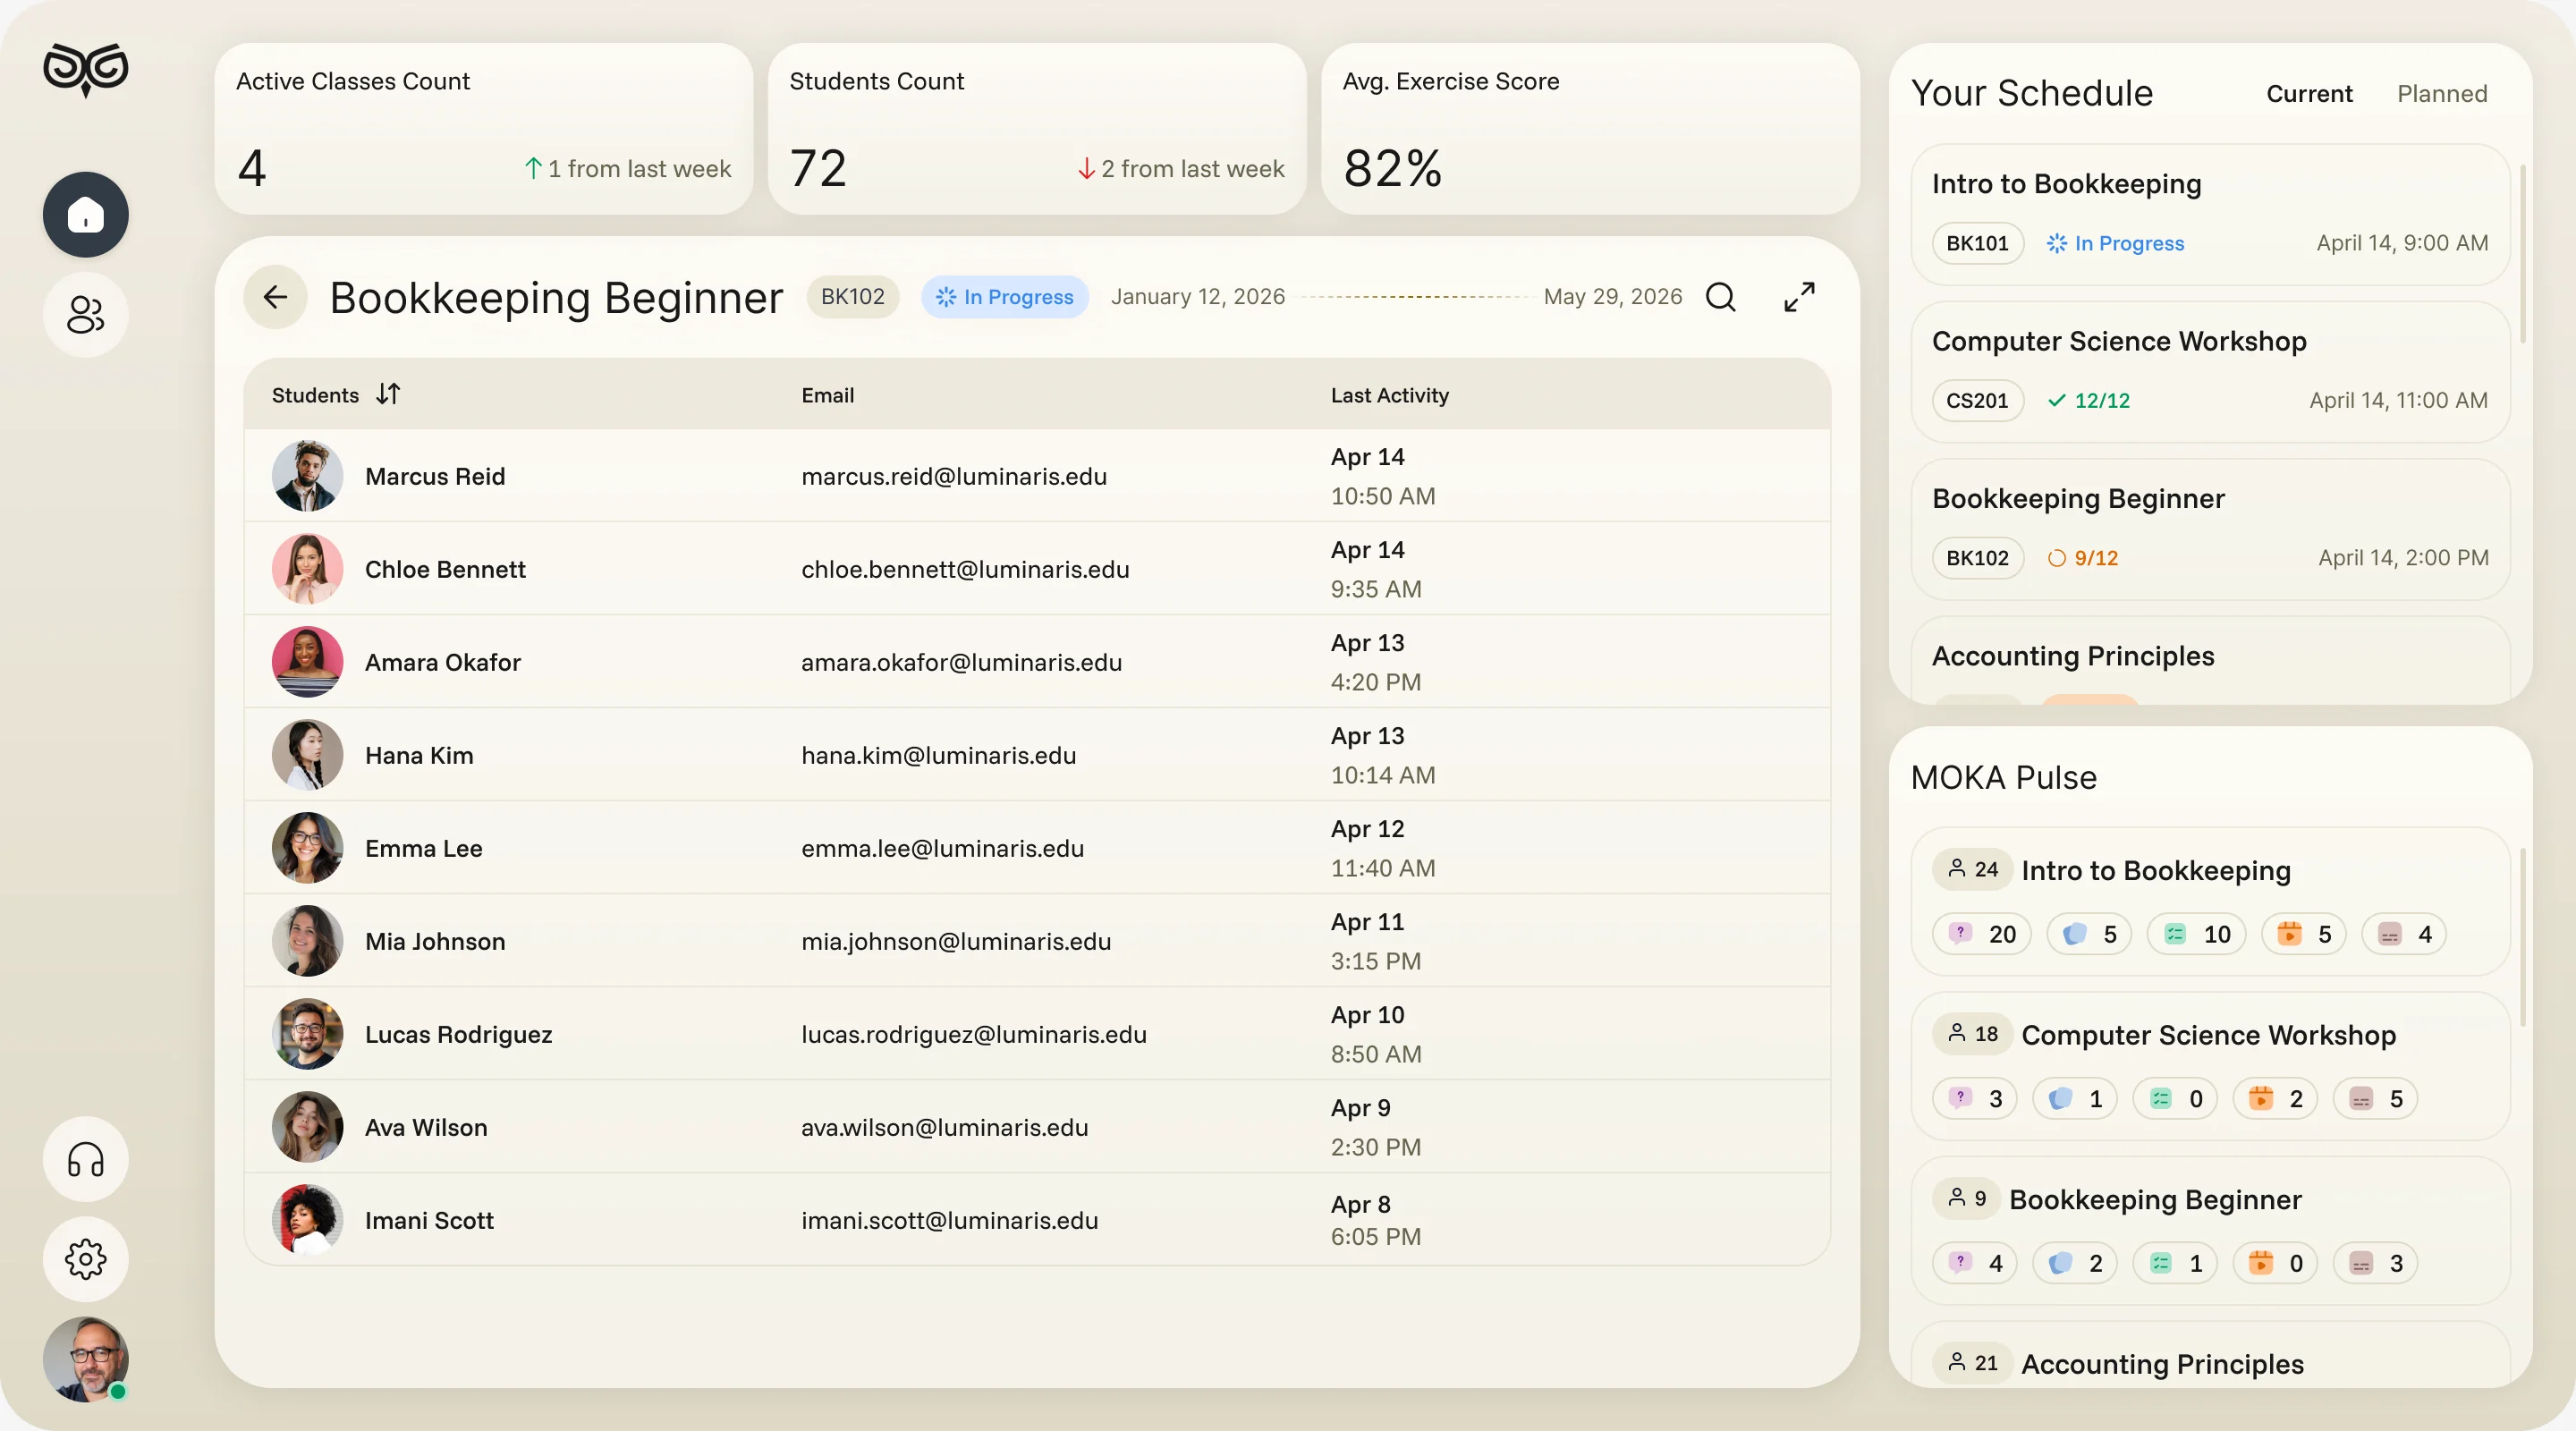Open the Home dashboard icon
The image size is (2576, 1431).
click(86, 214)
